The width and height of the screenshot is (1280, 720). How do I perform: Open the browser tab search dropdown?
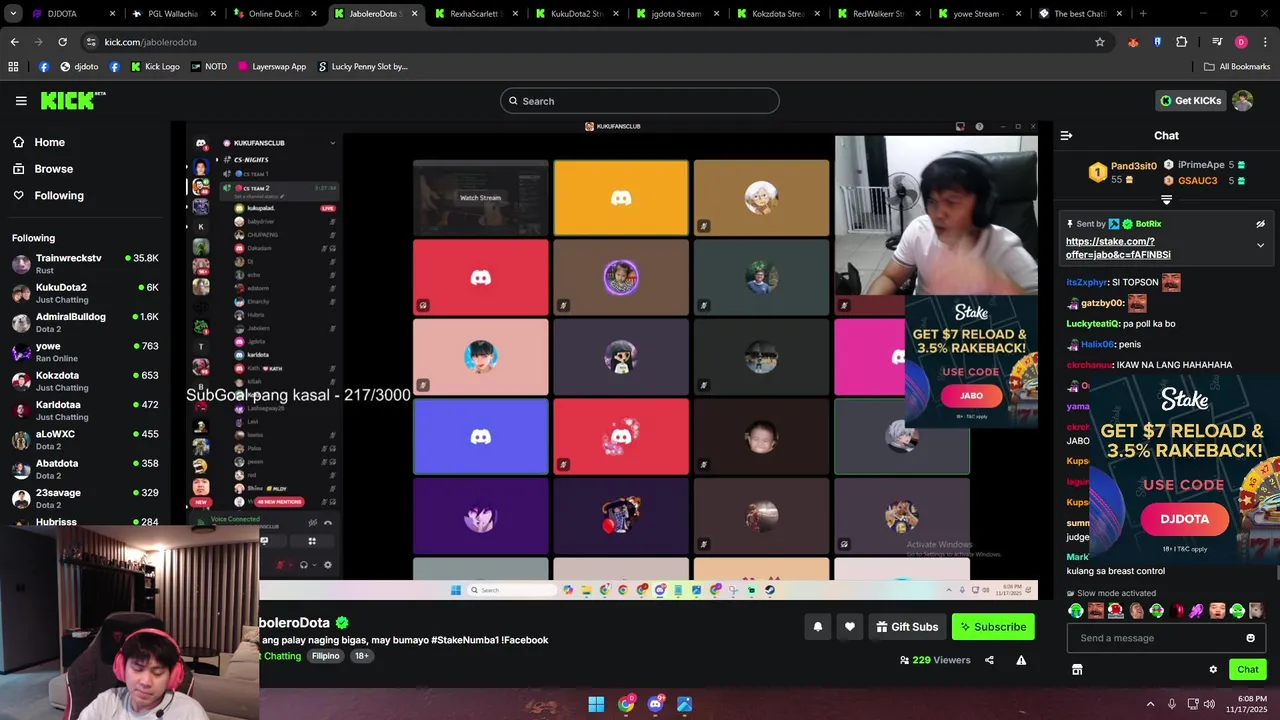tap(15, 14)
